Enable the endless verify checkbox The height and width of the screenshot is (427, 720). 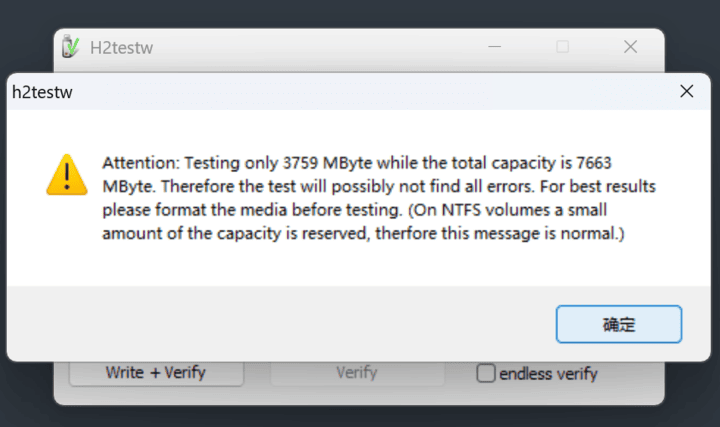[x=486, y=373]
